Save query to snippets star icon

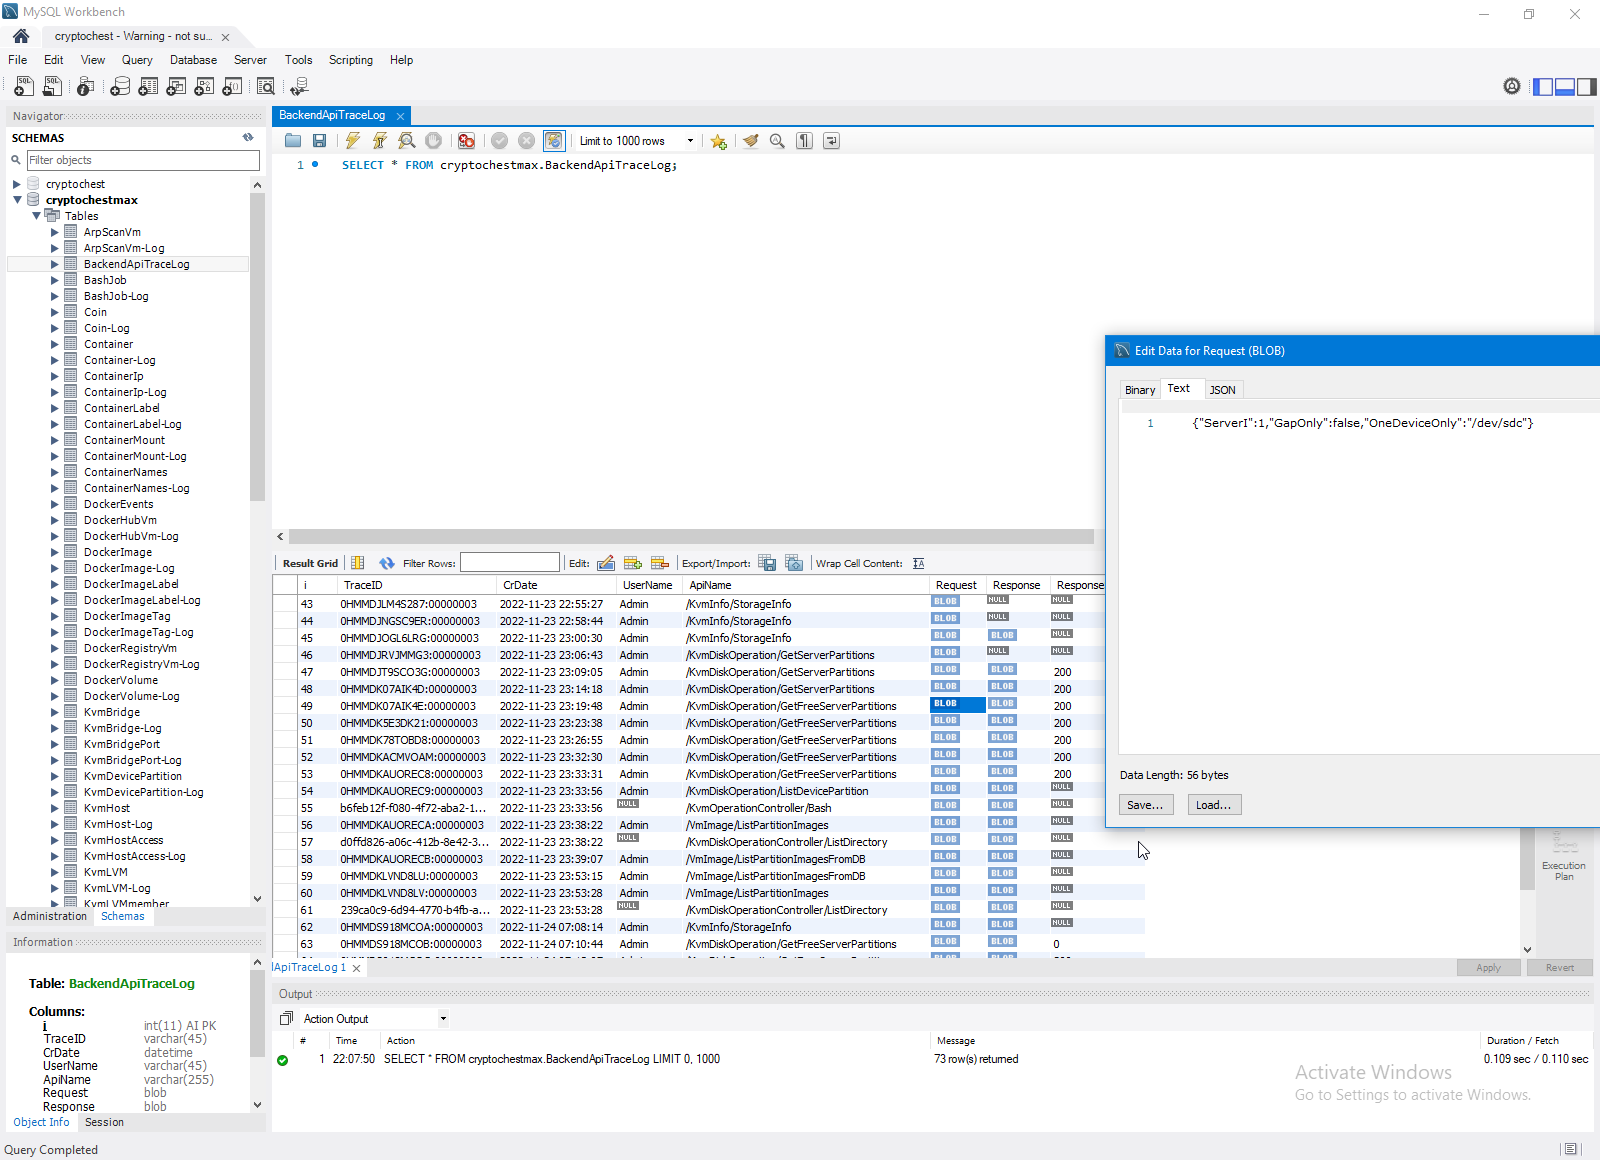[718, 141]
